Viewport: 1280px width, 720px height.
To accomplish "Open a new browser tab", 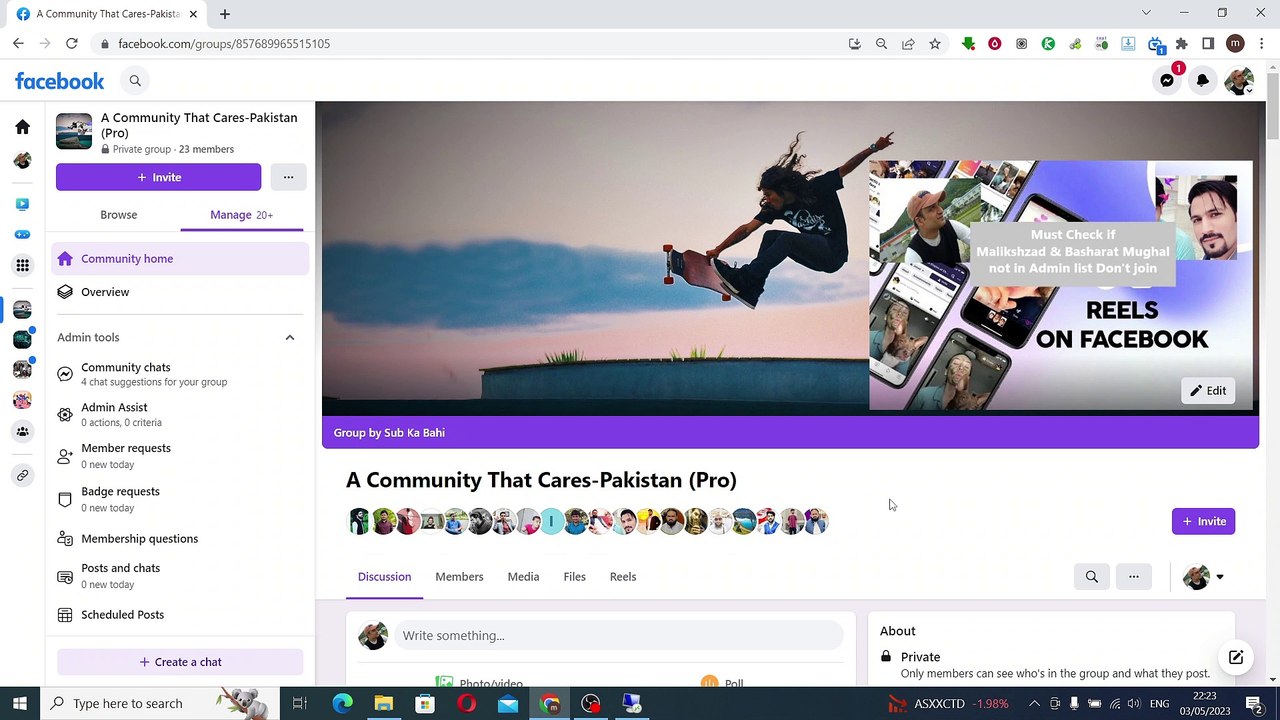I will (x=225, y=14).
